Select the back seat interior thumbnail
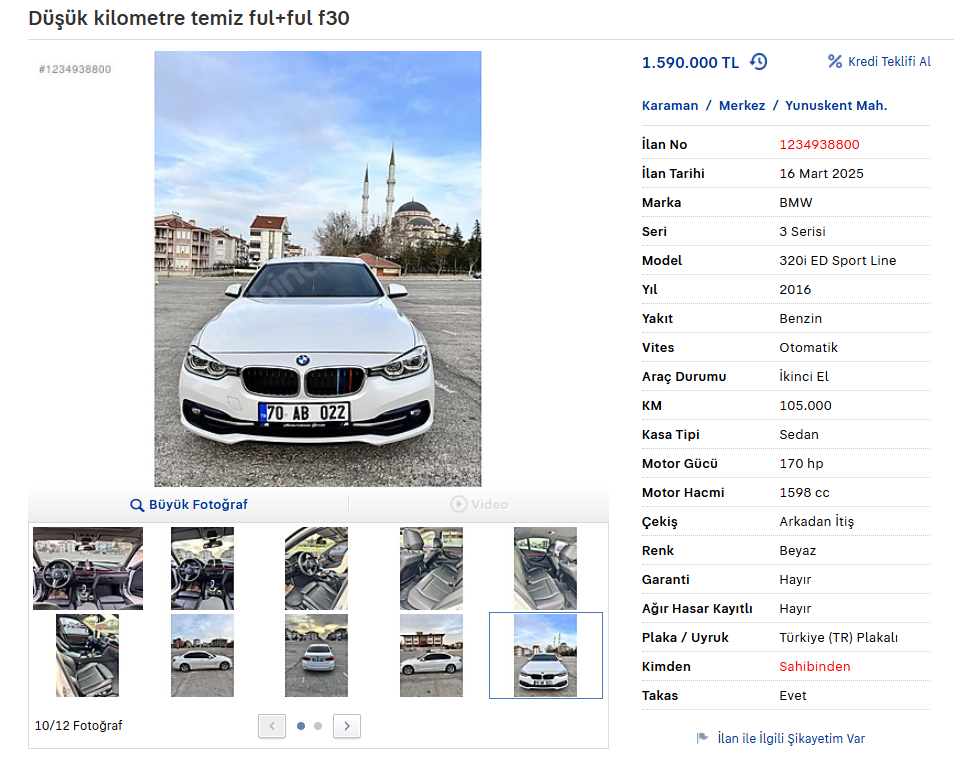954x759 pixels. point(545,568)
